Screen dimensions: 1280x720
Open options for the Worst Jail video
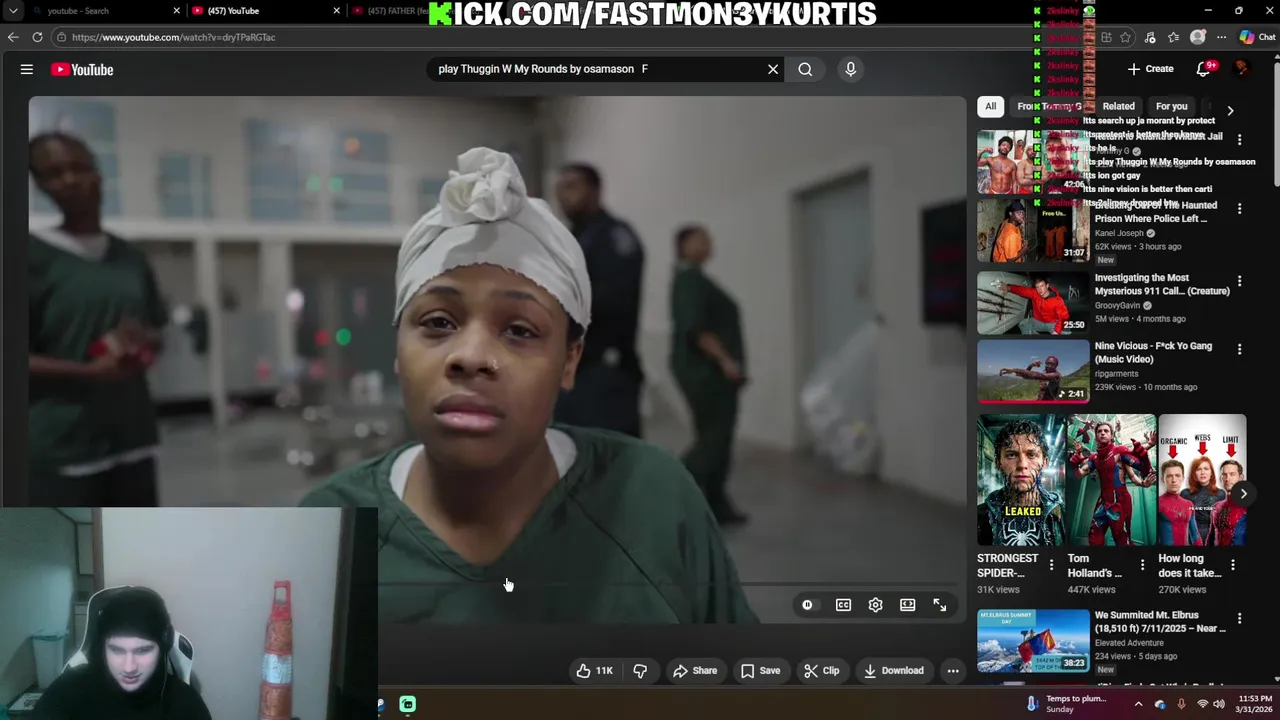[x=1239, y=140]
